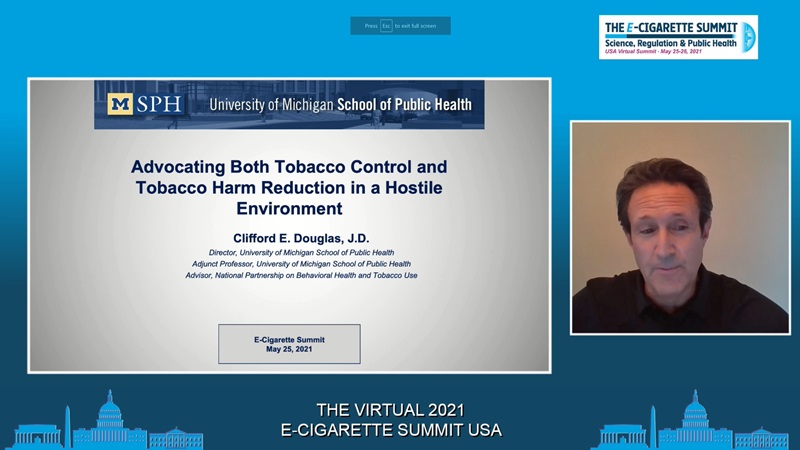Click the M SPH Michigan logo
Screen dimensions: 800x450
[x=145, y=104]
